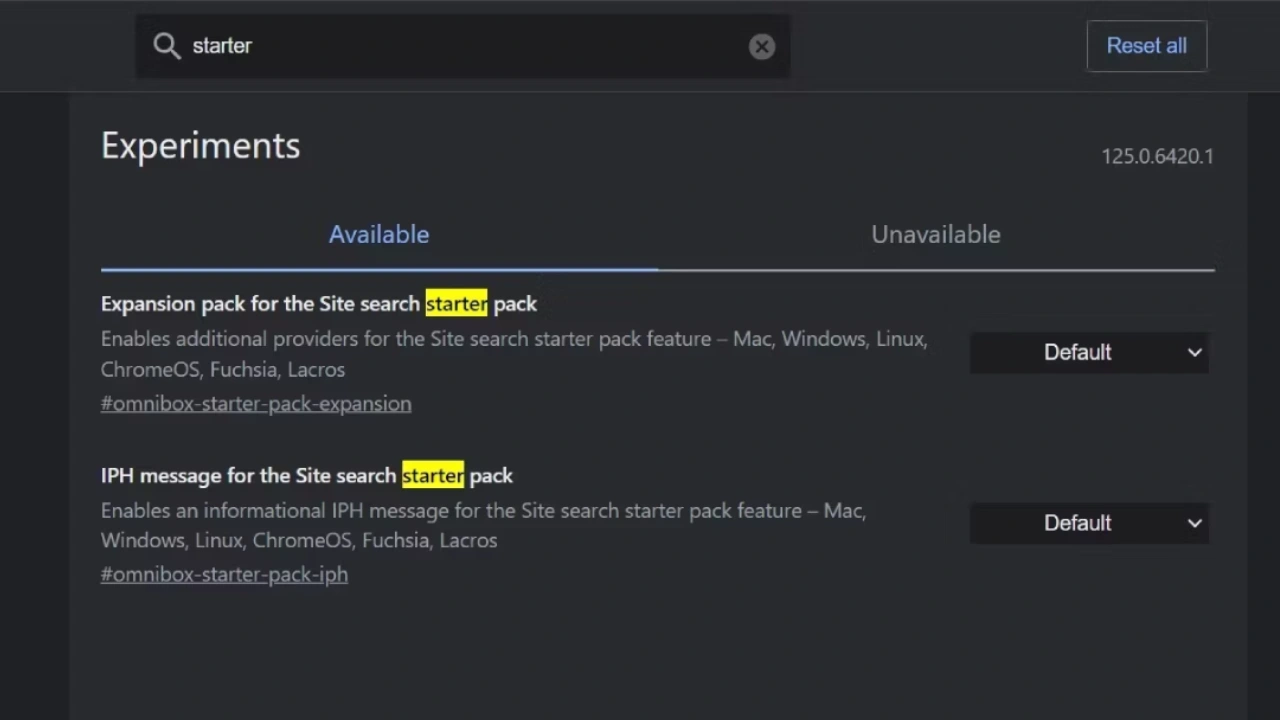This screenshot has height=720, width=1280.
Task: Click highlighted "starter" in Expansion pack title
Action: click(x=456, y=304)
